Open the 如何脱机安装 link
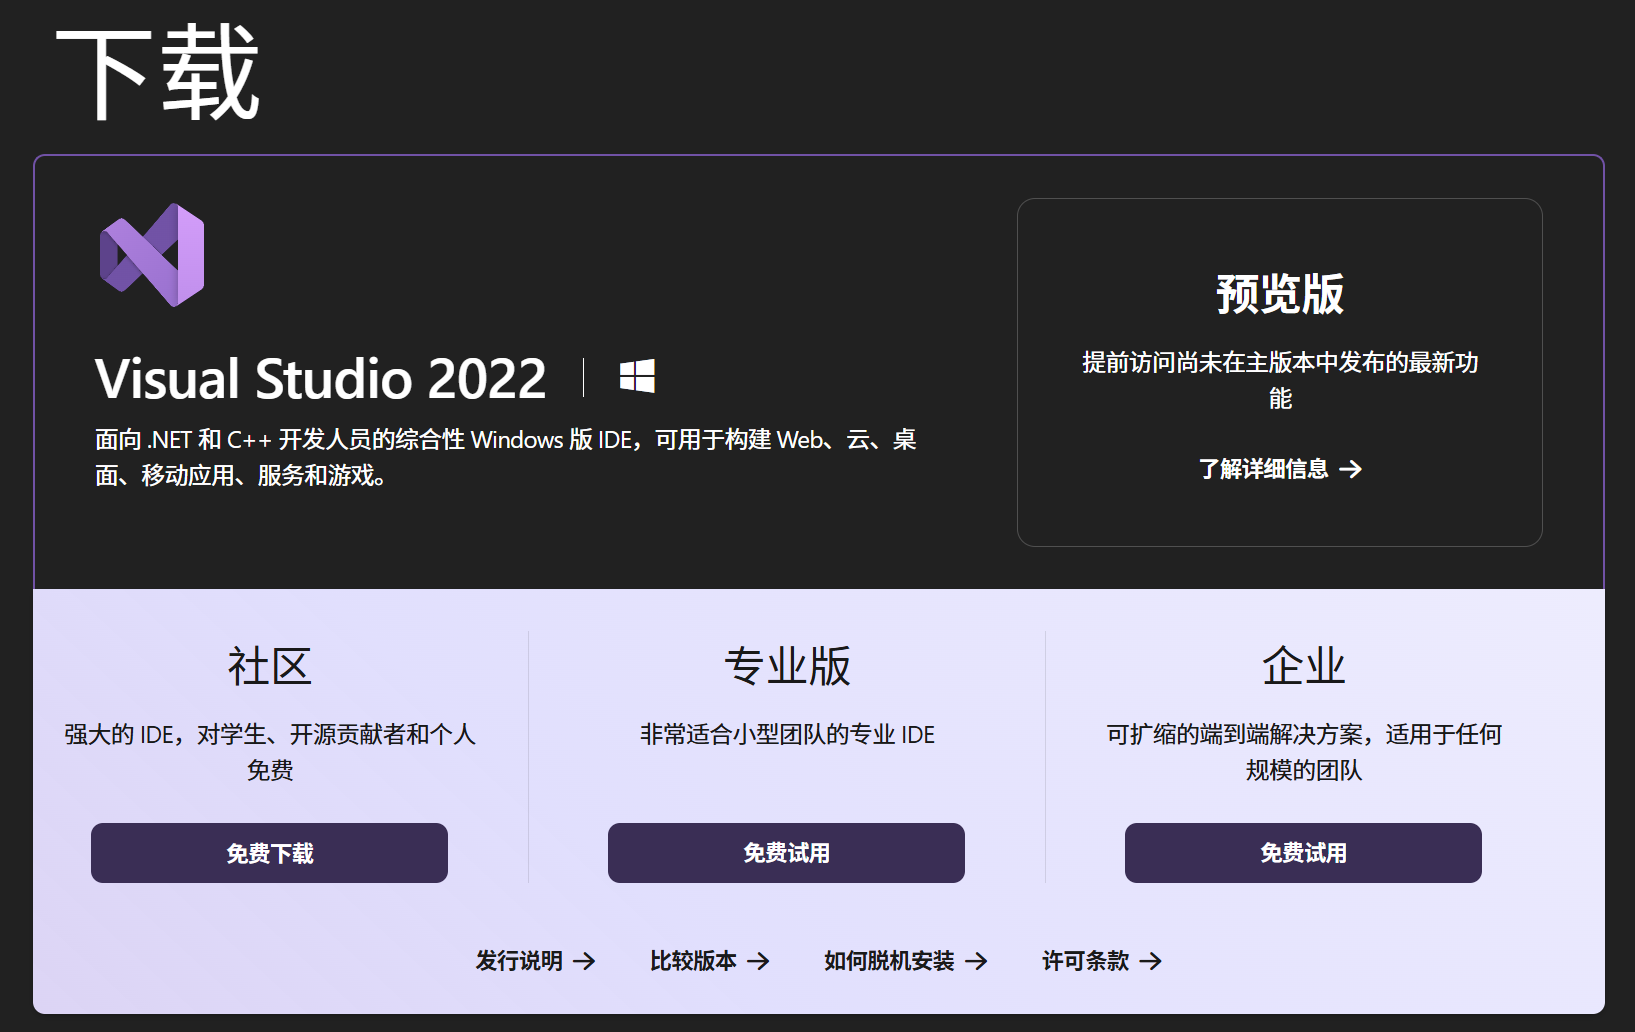This screenshot has height=1032, width=1635. (x=888, y=961)
